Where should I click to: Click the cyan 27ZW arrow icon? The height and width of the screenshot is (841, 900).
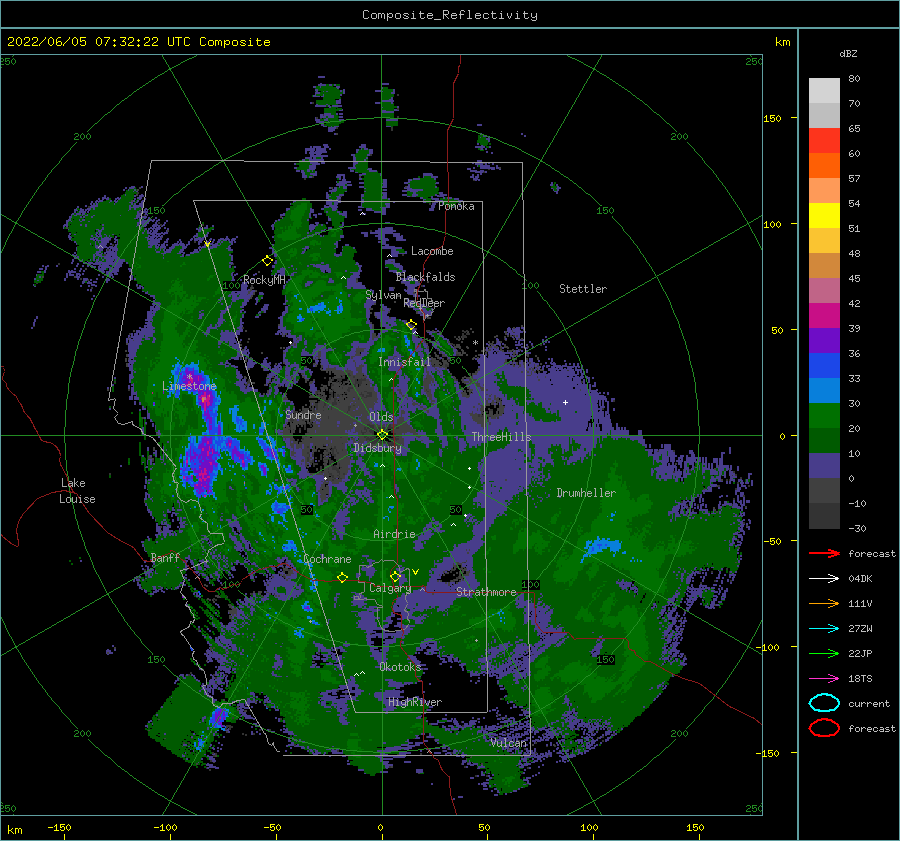(x=824, y=628)
